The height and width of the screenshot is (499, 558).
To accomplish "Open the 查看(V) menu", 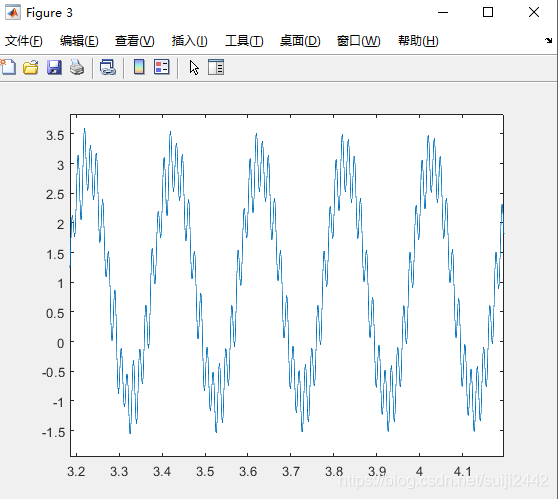I will (x=135, y=41).
